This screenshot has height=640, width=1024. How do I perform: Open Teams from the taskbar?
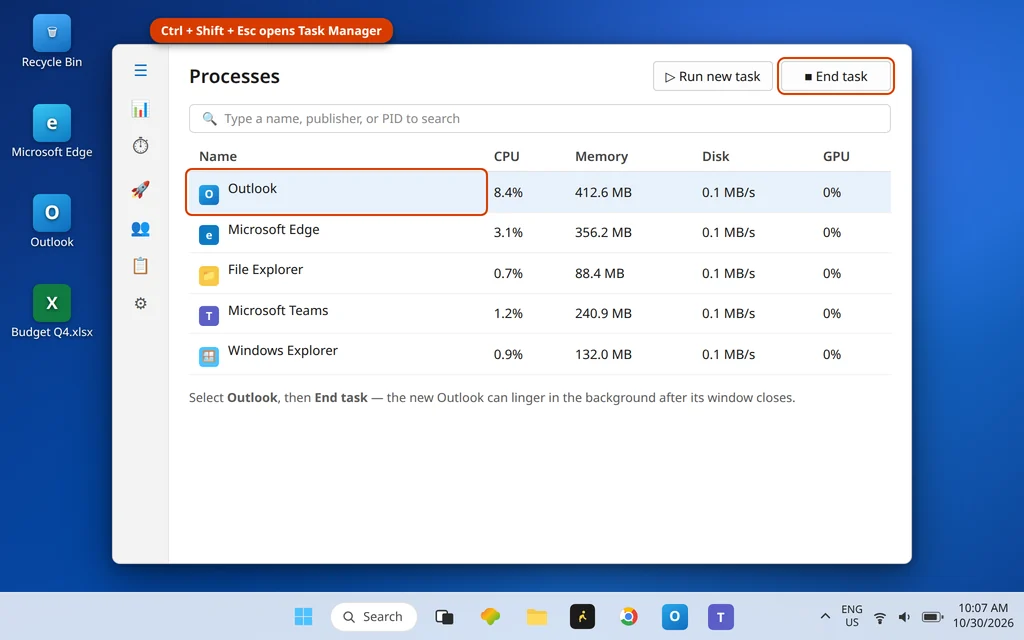click(x=721, y=616)
